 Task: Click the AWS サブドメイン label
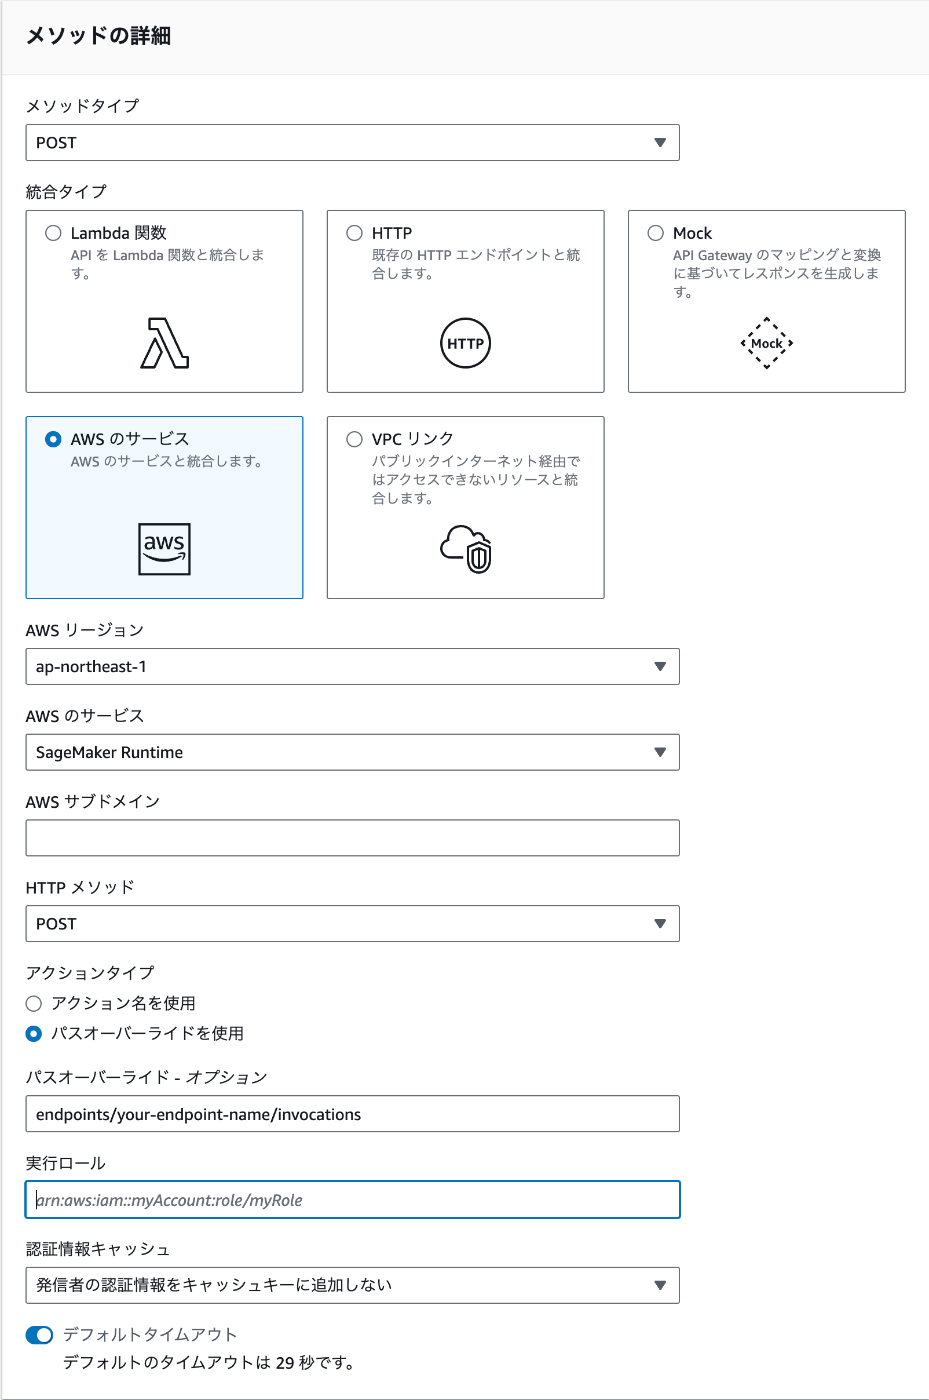coord(93,801)
